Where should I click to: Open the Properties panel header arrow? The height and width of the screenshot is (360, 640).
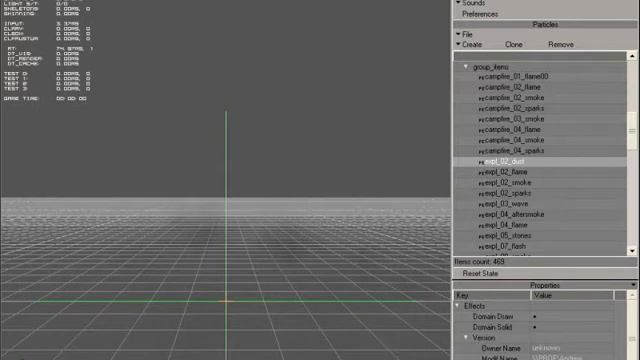click(633, 285)
